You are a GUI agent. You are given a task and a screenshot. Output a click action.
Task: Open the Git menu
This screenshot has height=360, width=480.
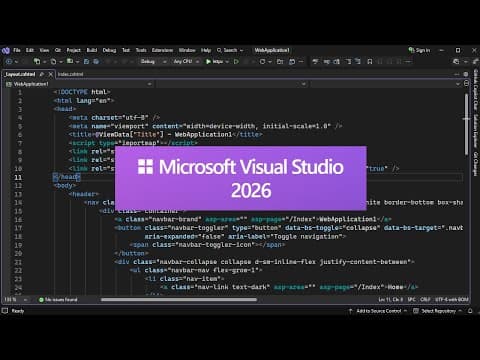click(58, 50)
